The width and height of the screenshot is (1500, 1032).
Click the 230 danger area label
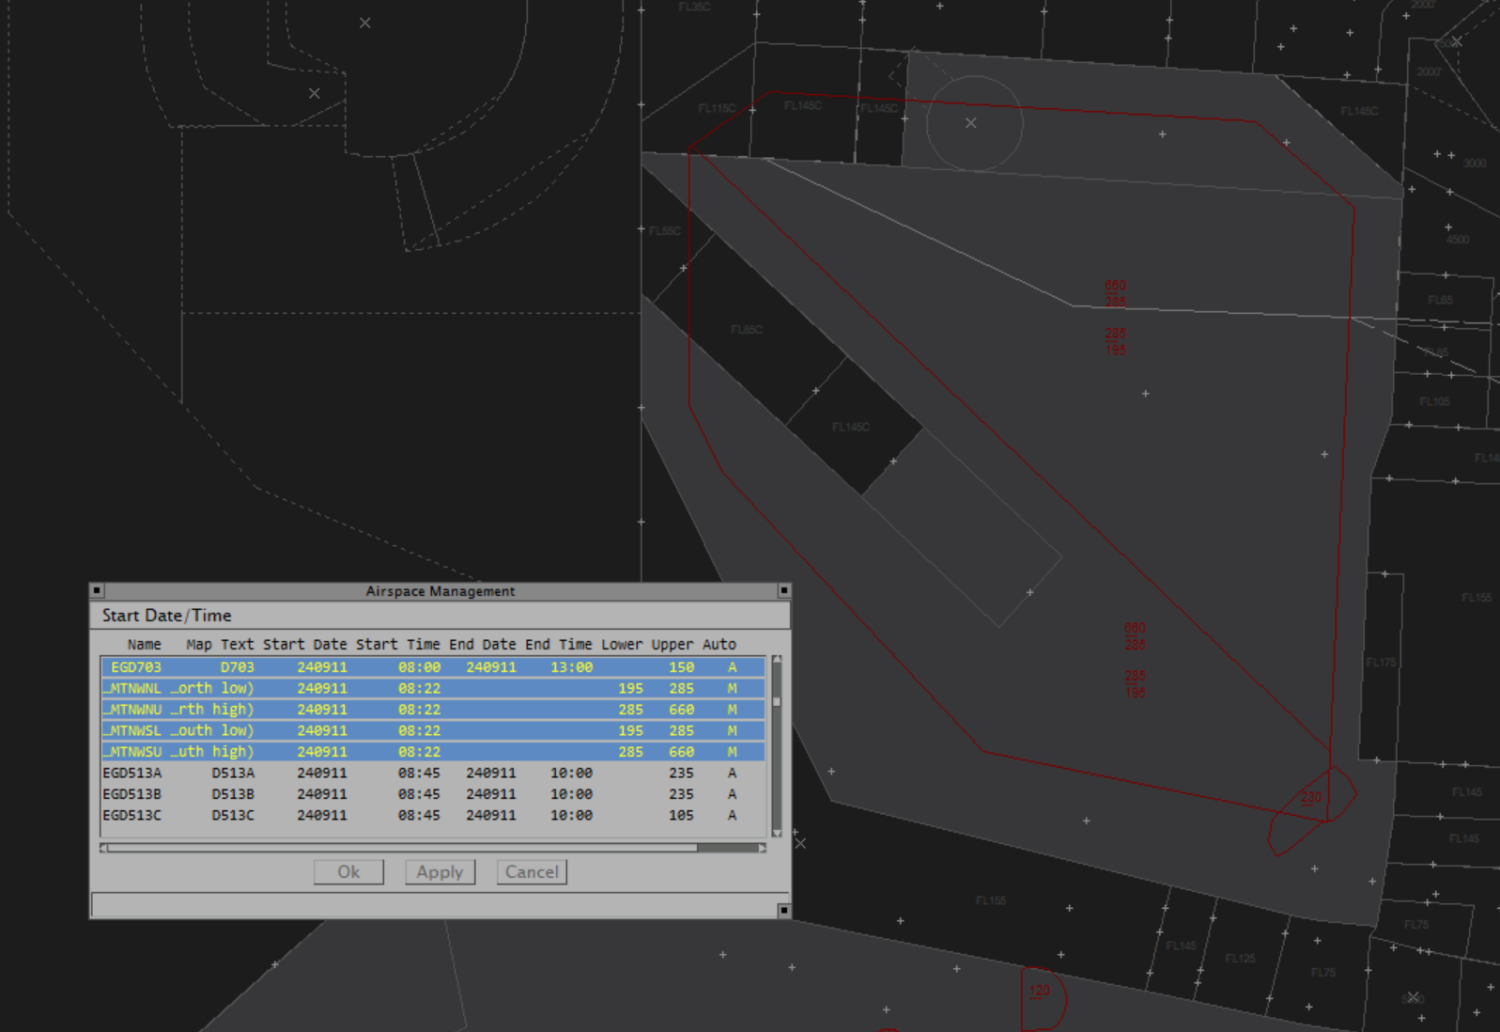1311,798
